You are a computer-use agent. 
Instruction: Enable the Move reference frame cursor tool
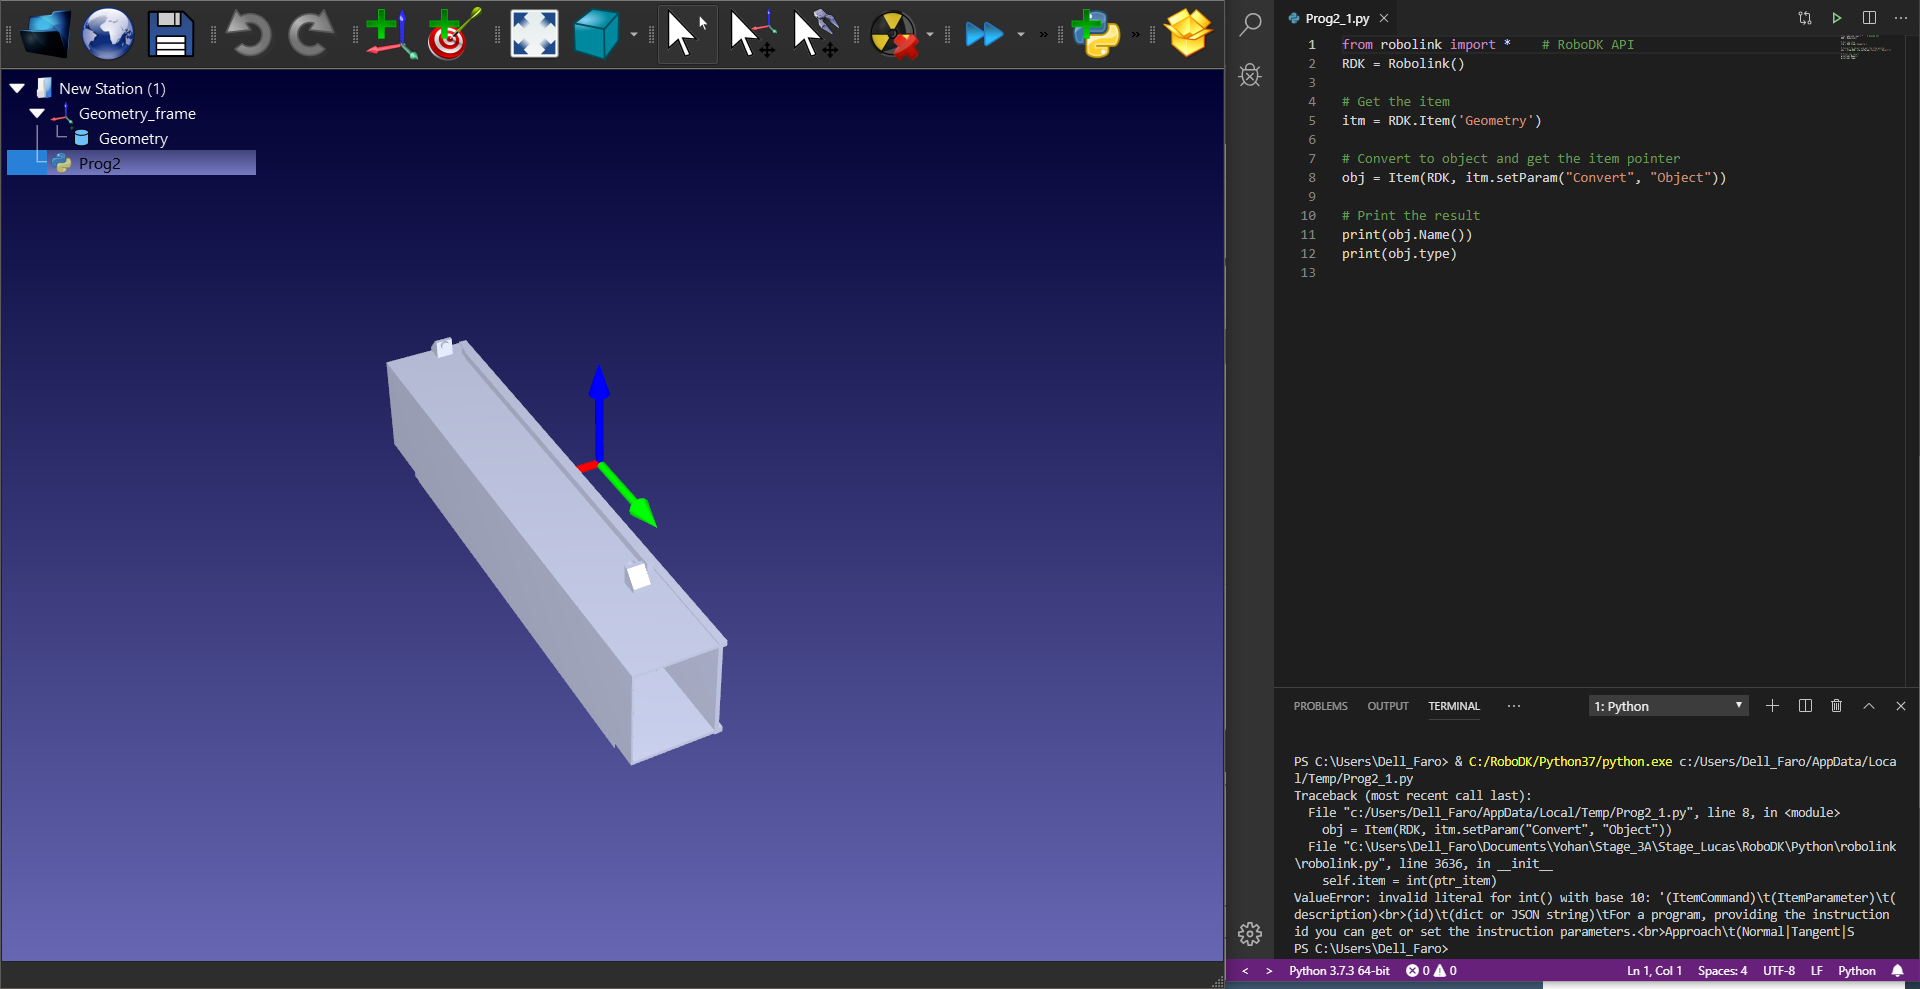752,34
